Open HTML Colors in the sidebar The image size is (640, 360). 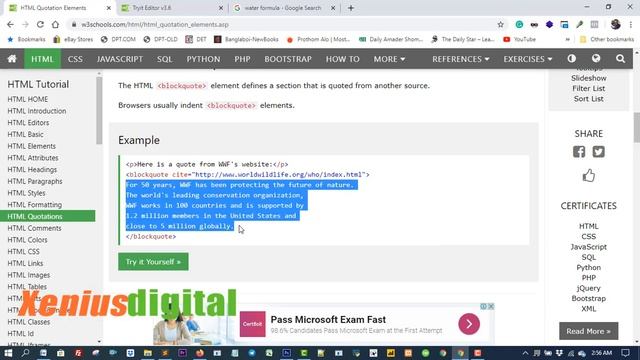(27, 240)
